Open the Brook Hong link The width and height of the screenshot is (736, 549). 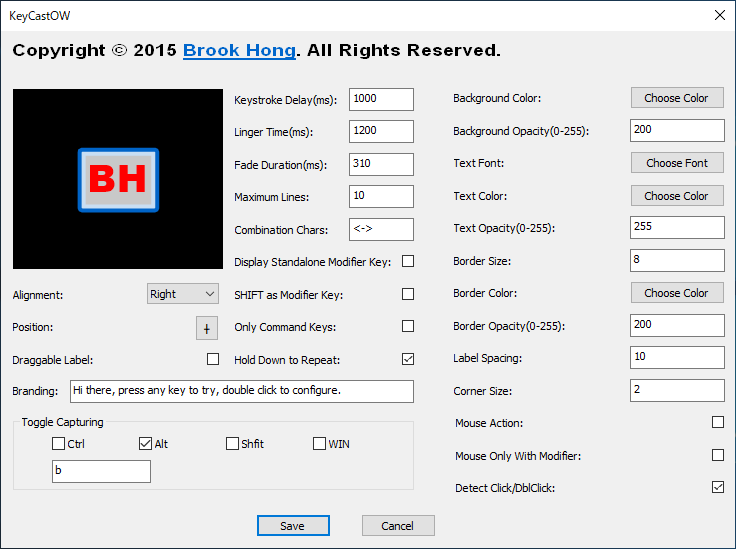tap(239, 50)
